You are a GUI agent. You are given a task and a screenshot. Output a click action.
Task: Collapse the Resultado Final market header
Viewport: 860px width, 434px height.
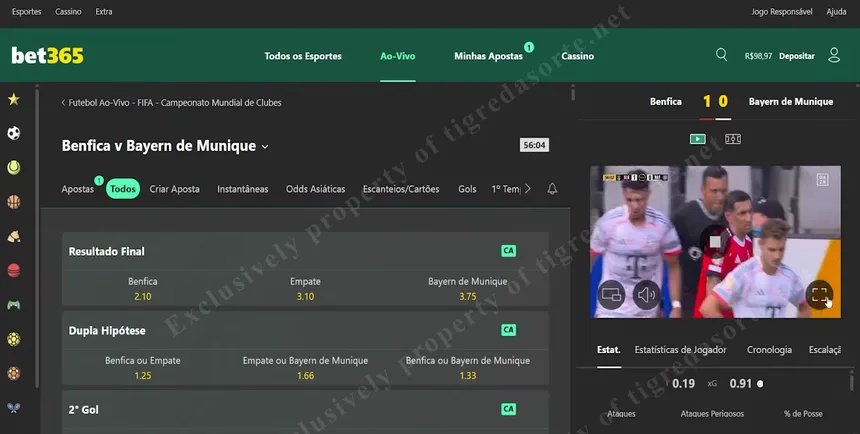coord(305,251)
